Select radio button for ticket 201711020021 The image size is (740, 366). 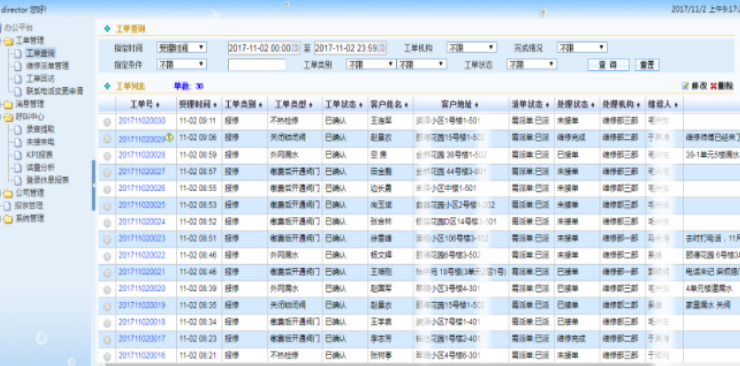tap(107, 273)
